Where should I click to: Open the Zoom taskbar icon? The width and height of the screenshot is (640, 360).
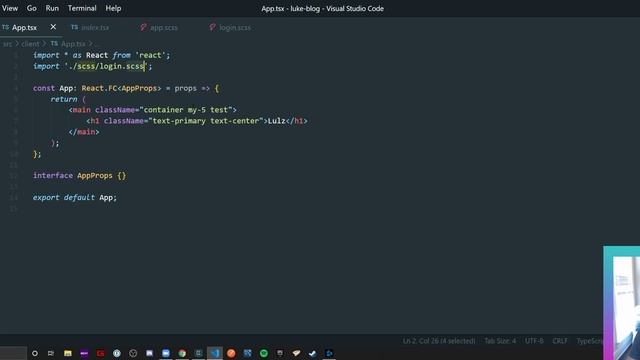coord(166,353)
